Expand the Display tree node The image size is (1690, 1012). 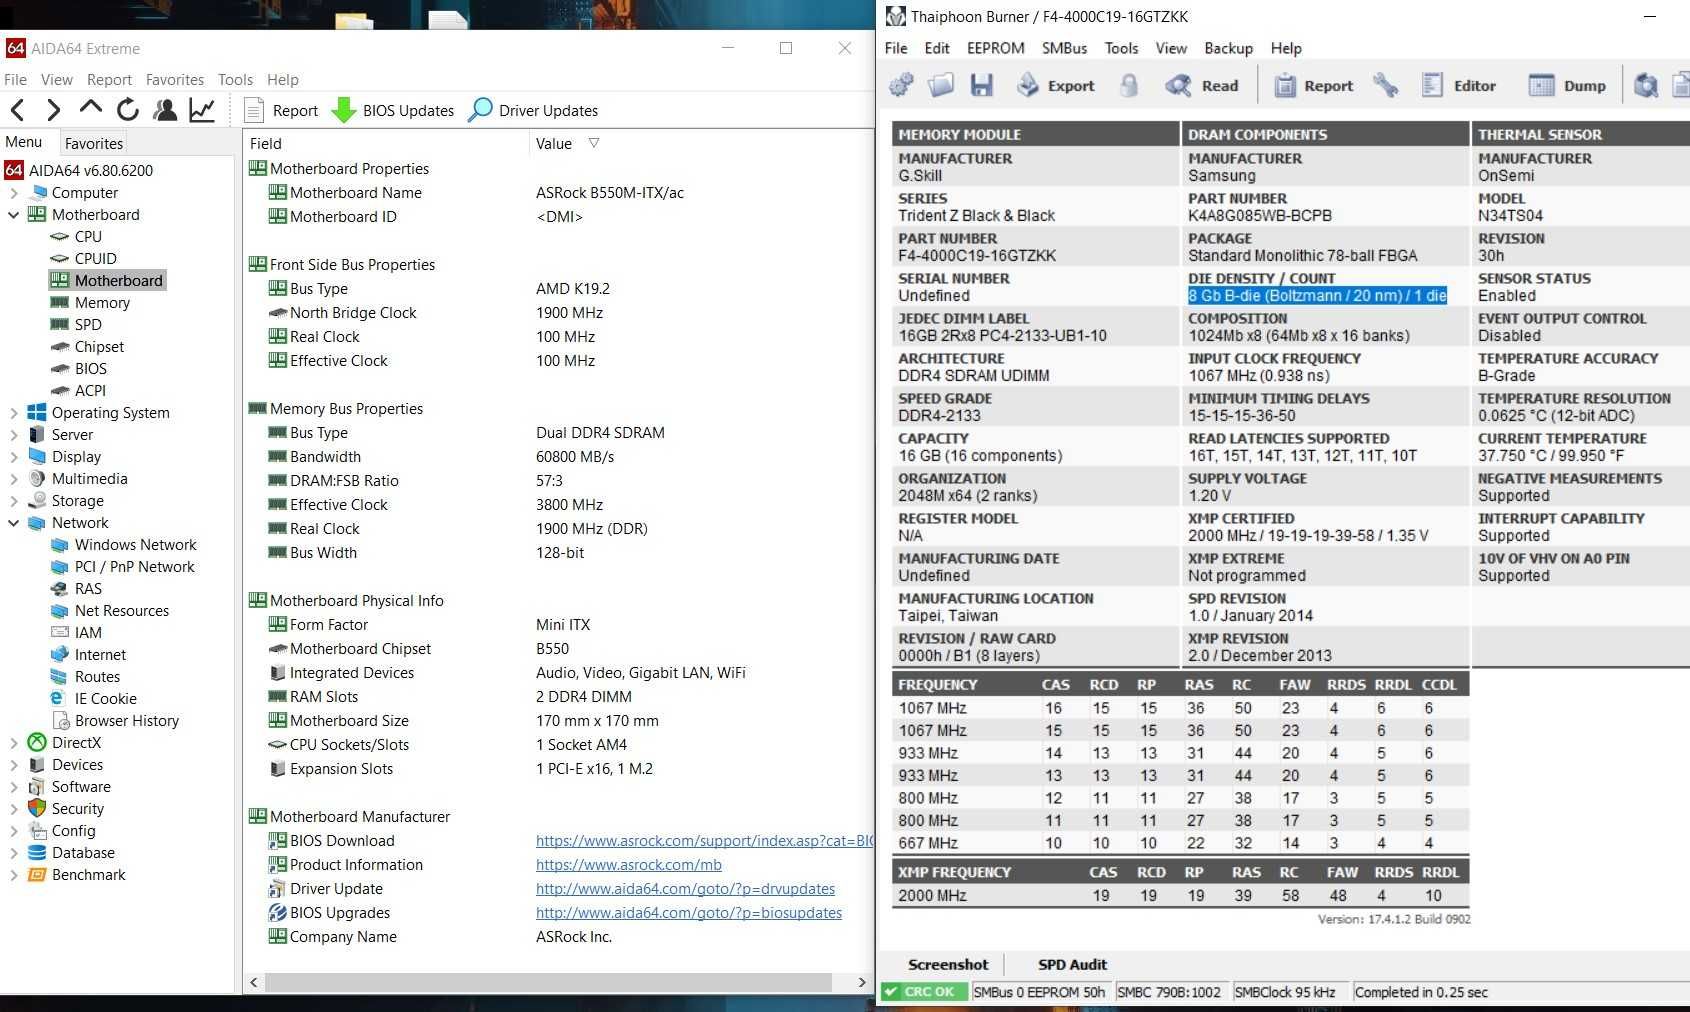click(14, 456)
